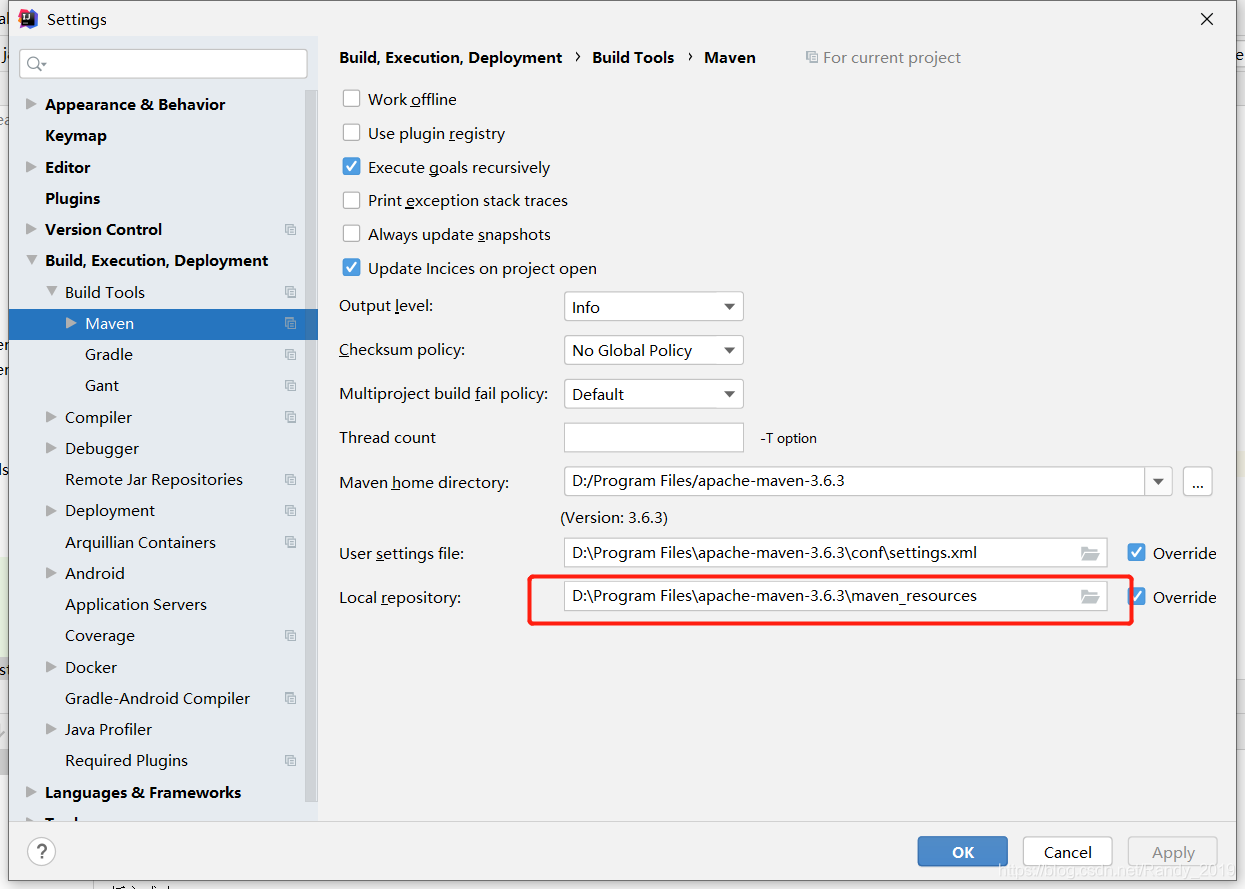The width and height of the screenshot is (1245, 889).
Task: Collapse the Build Tools node
Action: [51, 292]
